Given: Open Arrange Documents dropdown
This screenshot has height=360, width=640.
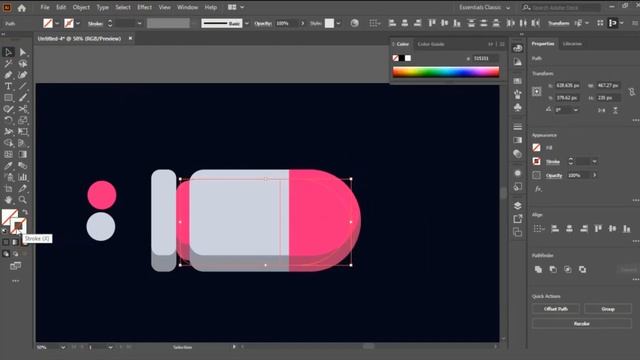Looking at the screenshot, I should tap(236, 7).
